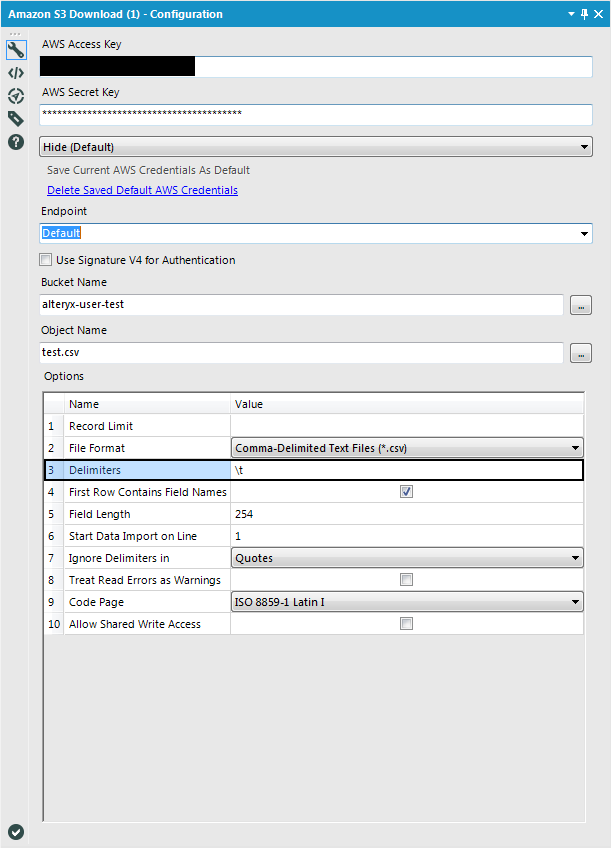
Task: Open the Annotation tag icon
Action: (x=16, y=118)
